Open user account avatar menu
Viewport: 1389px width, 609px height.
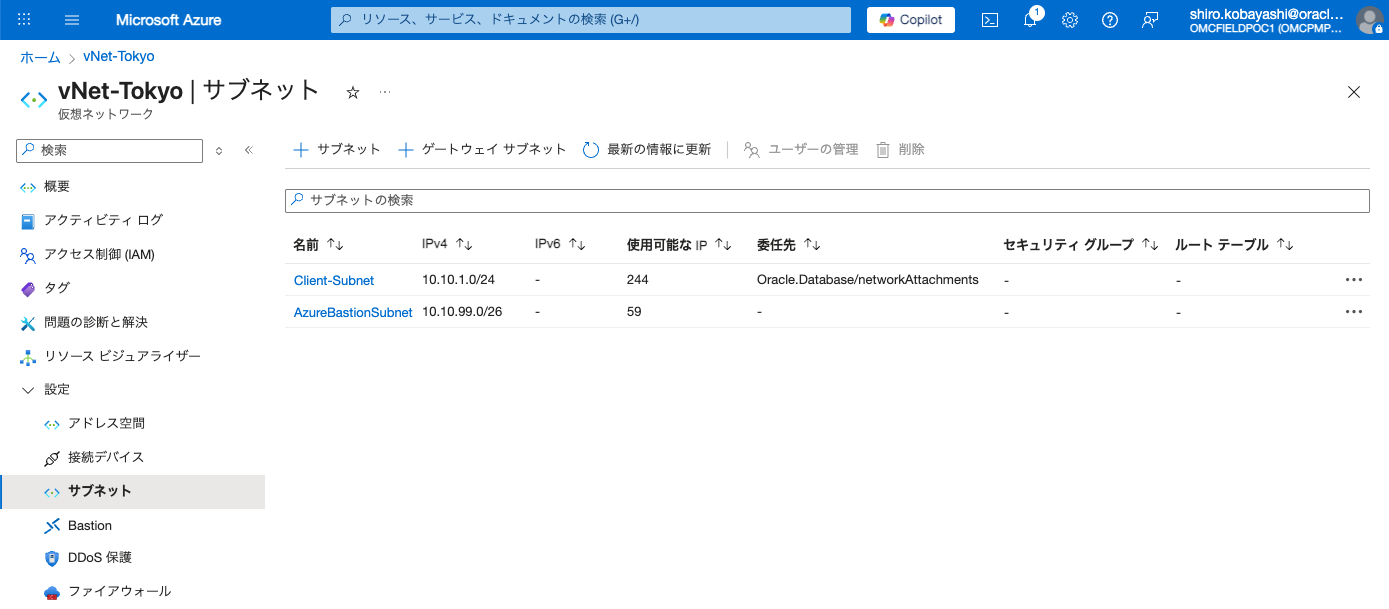point(1369,20)
